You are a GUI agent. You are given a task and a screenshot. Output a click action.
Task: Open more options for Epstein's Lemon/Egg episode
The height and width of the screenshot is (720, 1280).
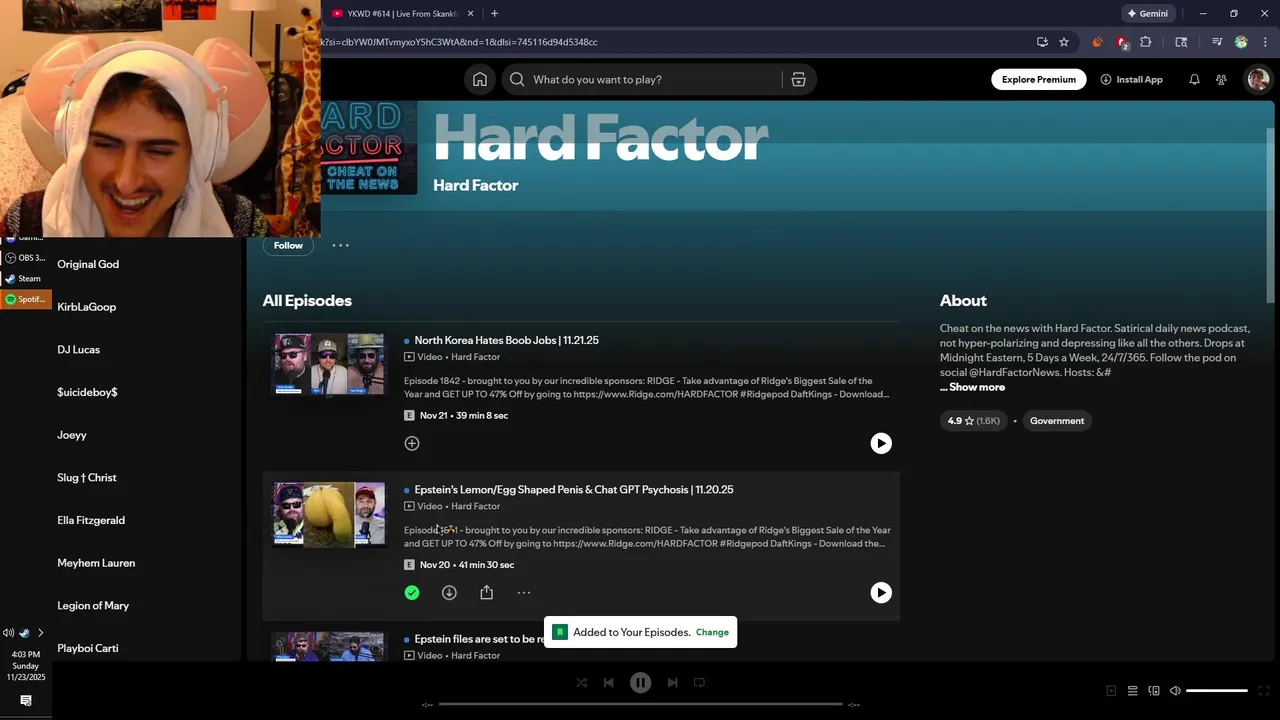524,593
